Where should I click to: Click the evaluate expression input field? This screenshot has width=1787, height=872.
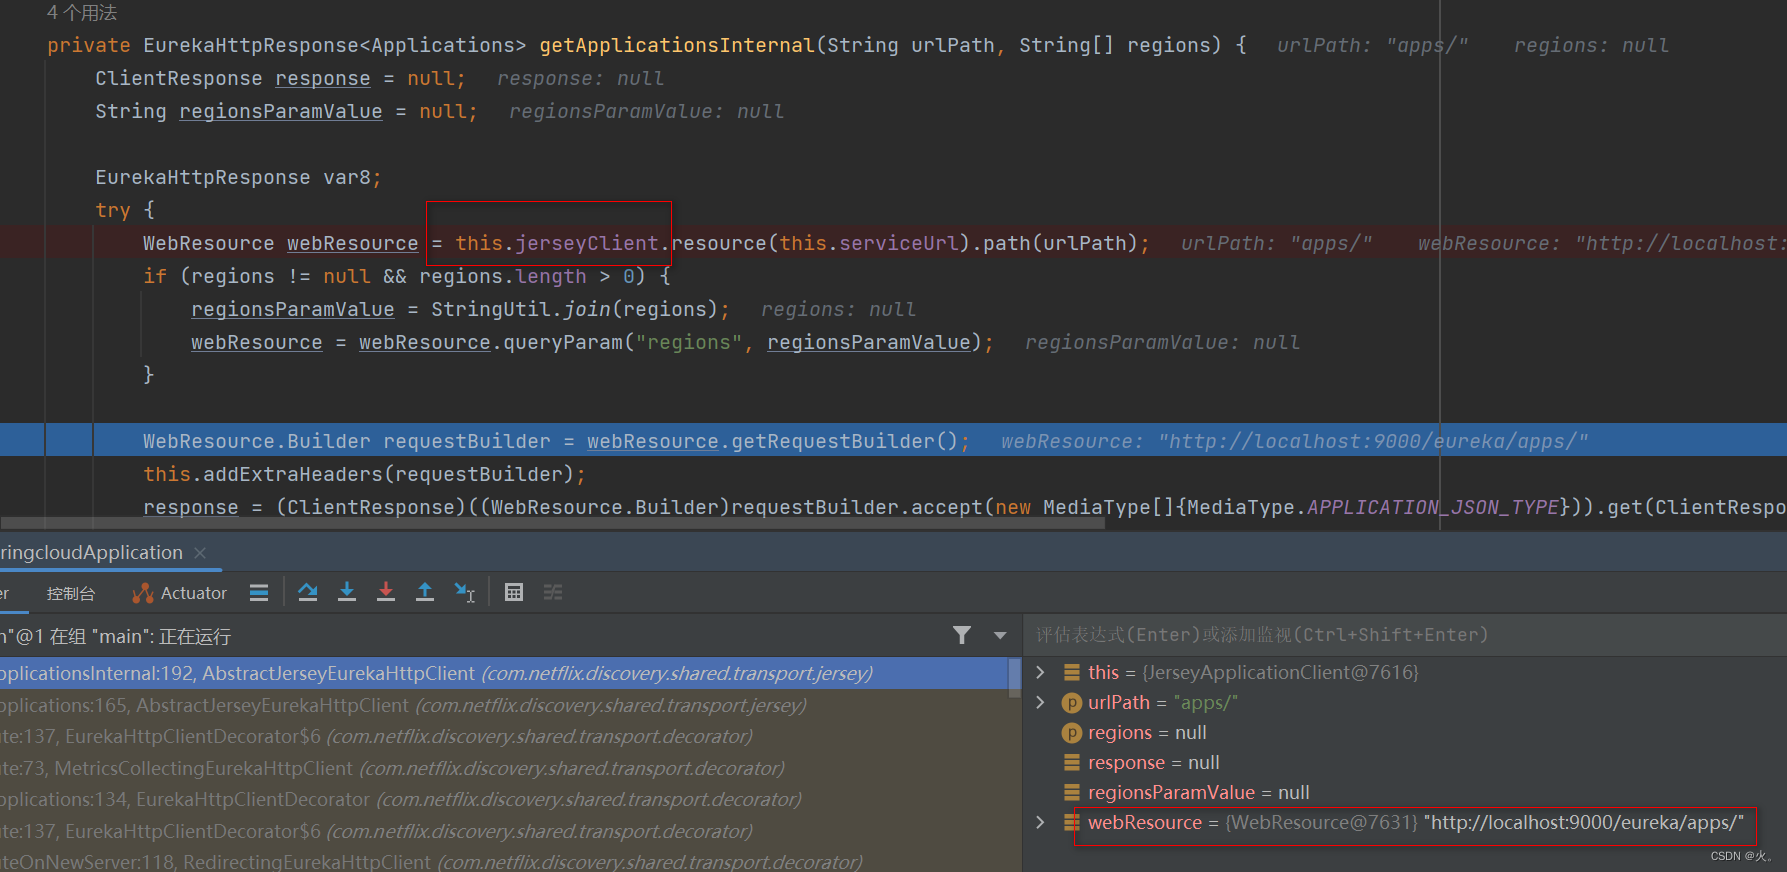(1405, 635)
